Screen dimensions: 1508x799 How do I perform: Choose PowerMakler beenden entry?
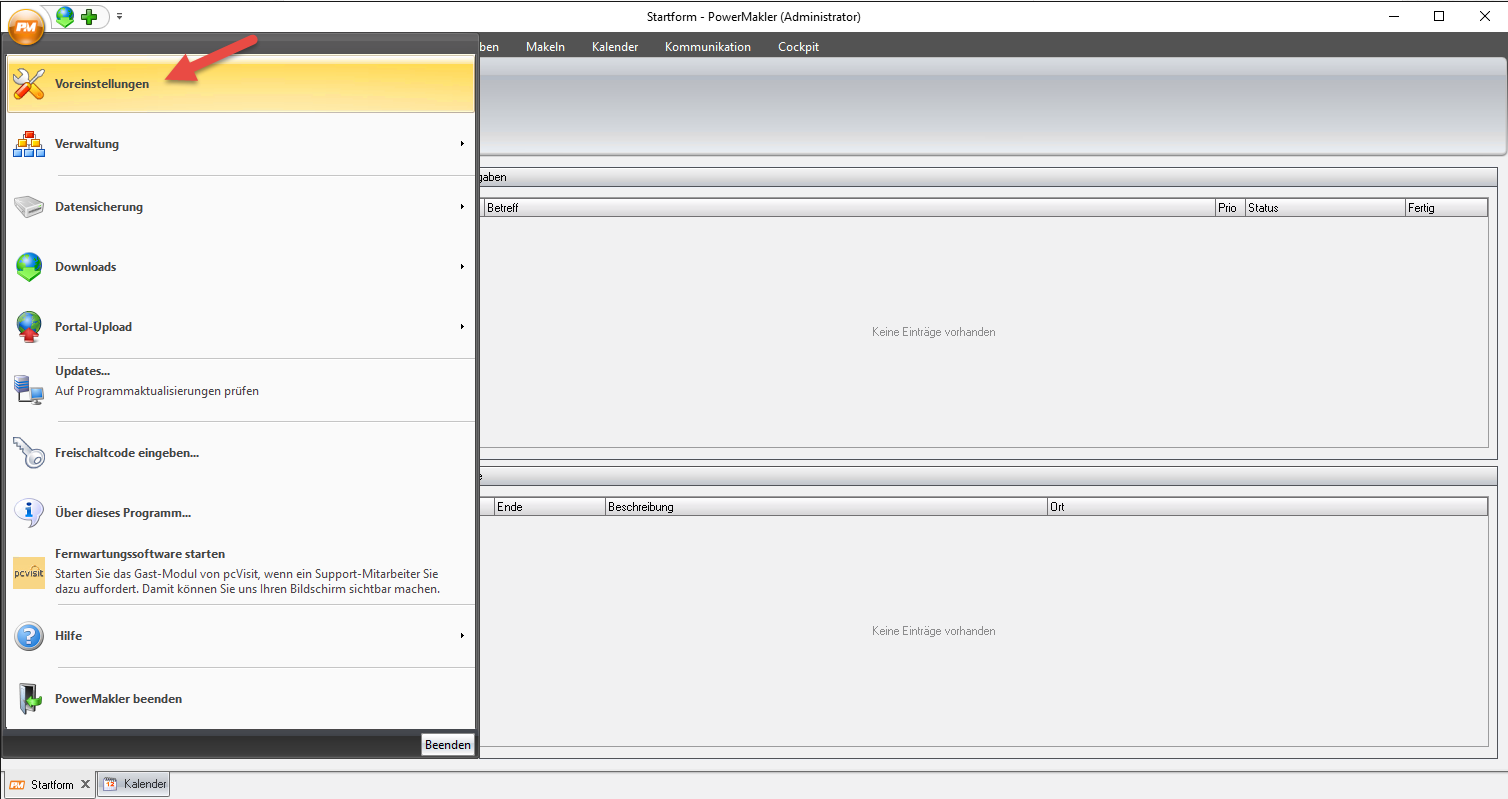point(240,699)
